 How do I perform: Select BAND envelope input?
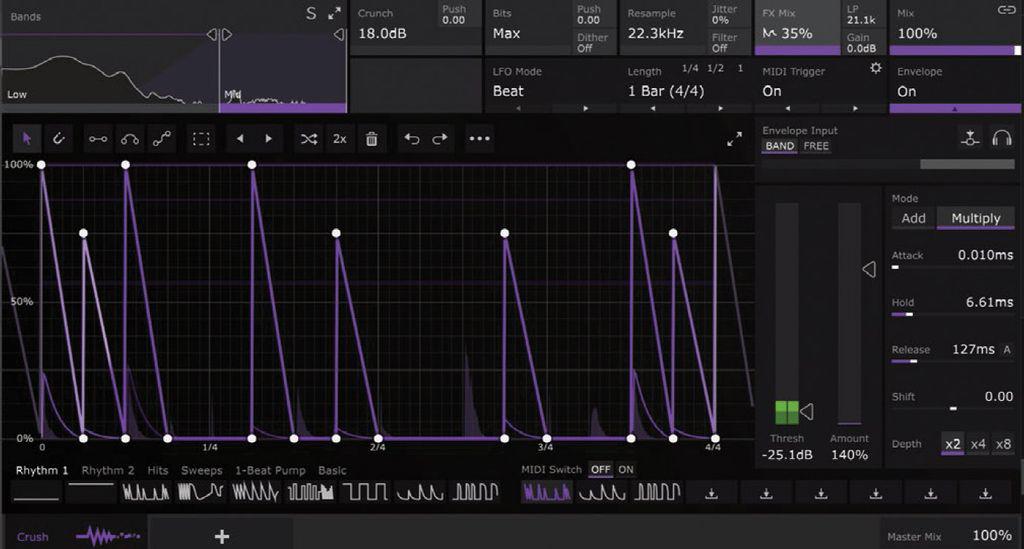click(780, 146)
